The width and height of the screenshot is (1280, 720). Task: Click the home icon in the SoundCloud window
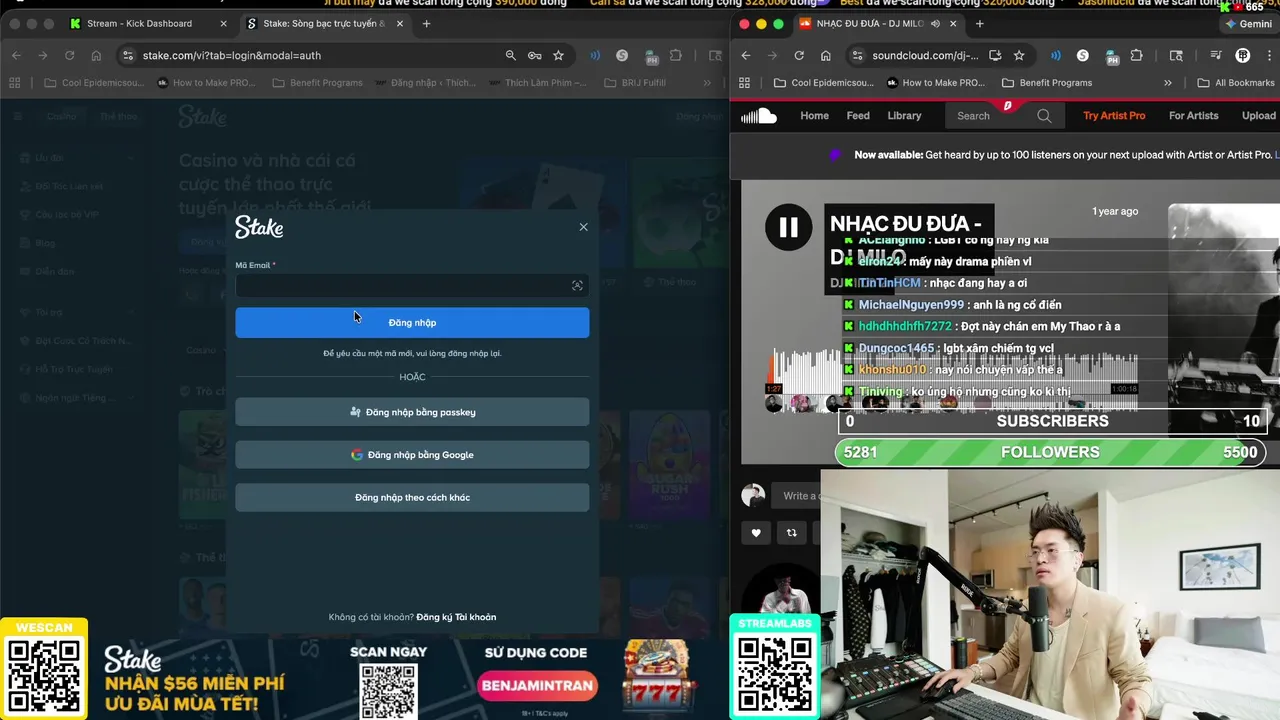826,55
